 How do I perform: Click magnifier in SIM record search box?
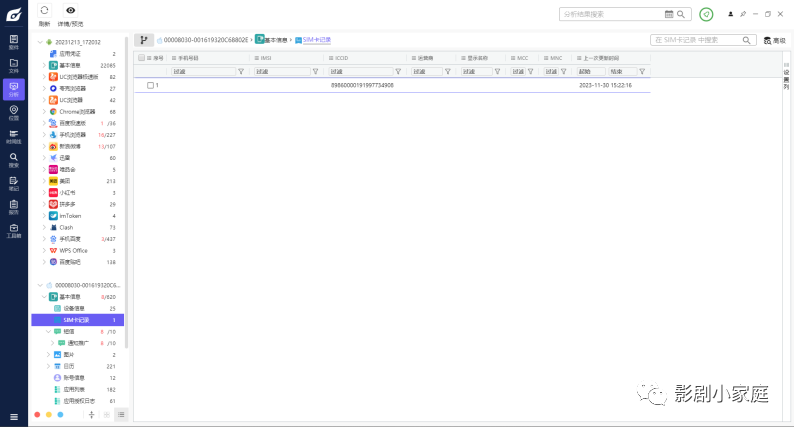point(746,40)
